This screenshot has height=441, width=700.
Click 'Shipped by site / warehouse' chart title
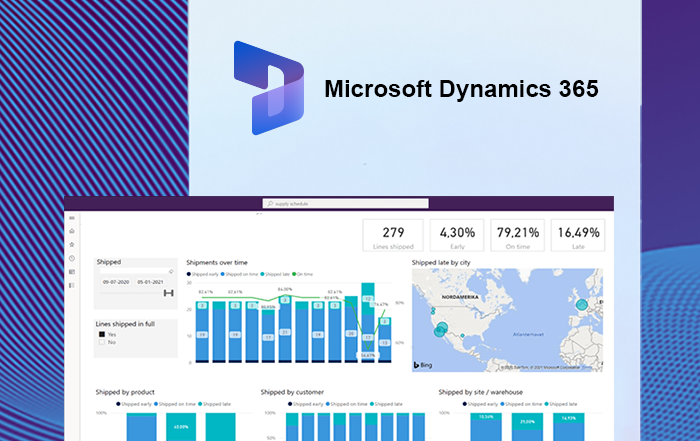tap(480, 392)
